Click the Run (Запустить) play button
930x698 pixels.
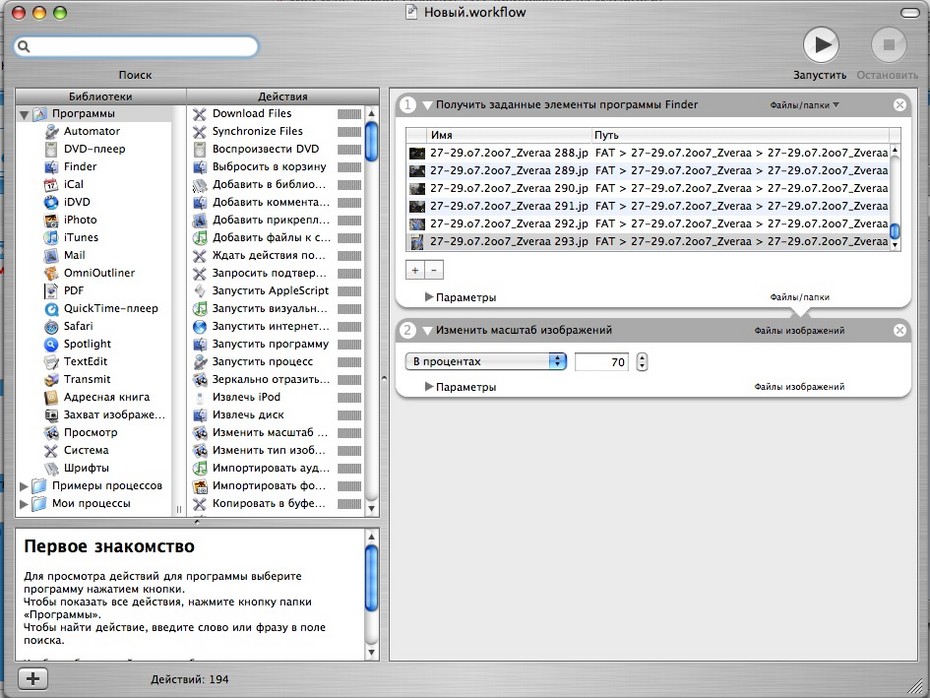point(820,44)
